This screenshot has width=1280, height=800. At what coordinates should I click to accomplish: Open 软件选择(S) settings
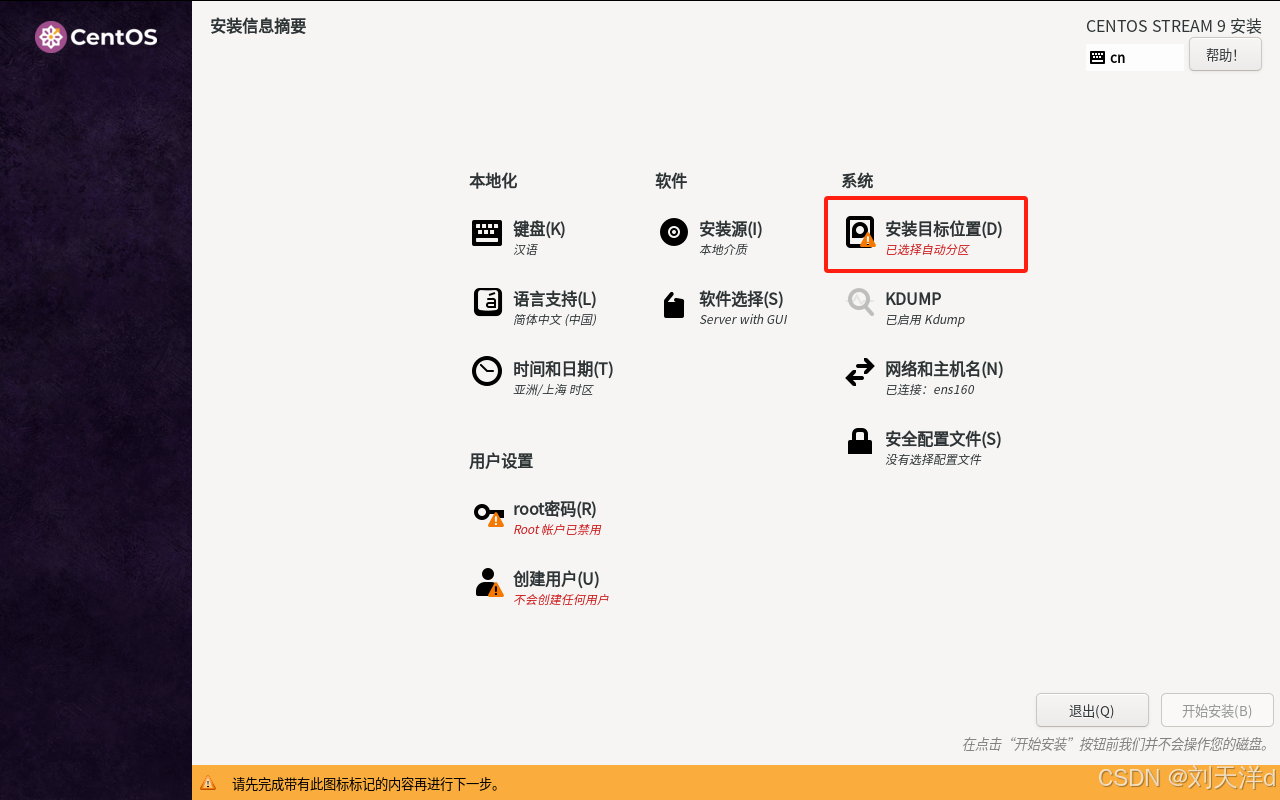pyautogui.click(x=741, y=299)
